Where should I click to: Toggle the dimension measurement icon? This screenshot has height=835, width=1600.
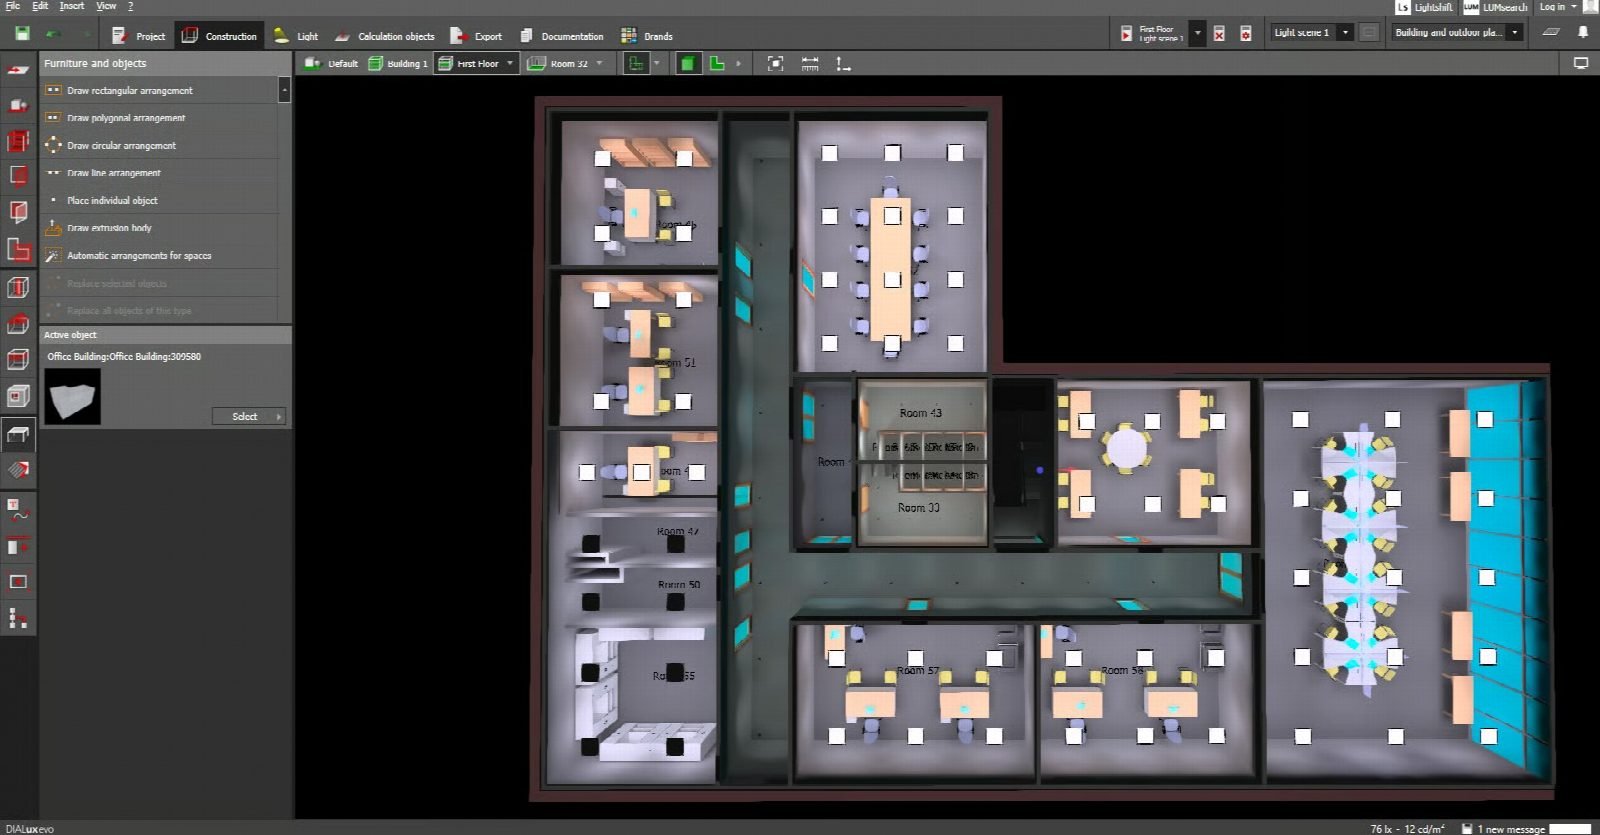pos(810,63)
